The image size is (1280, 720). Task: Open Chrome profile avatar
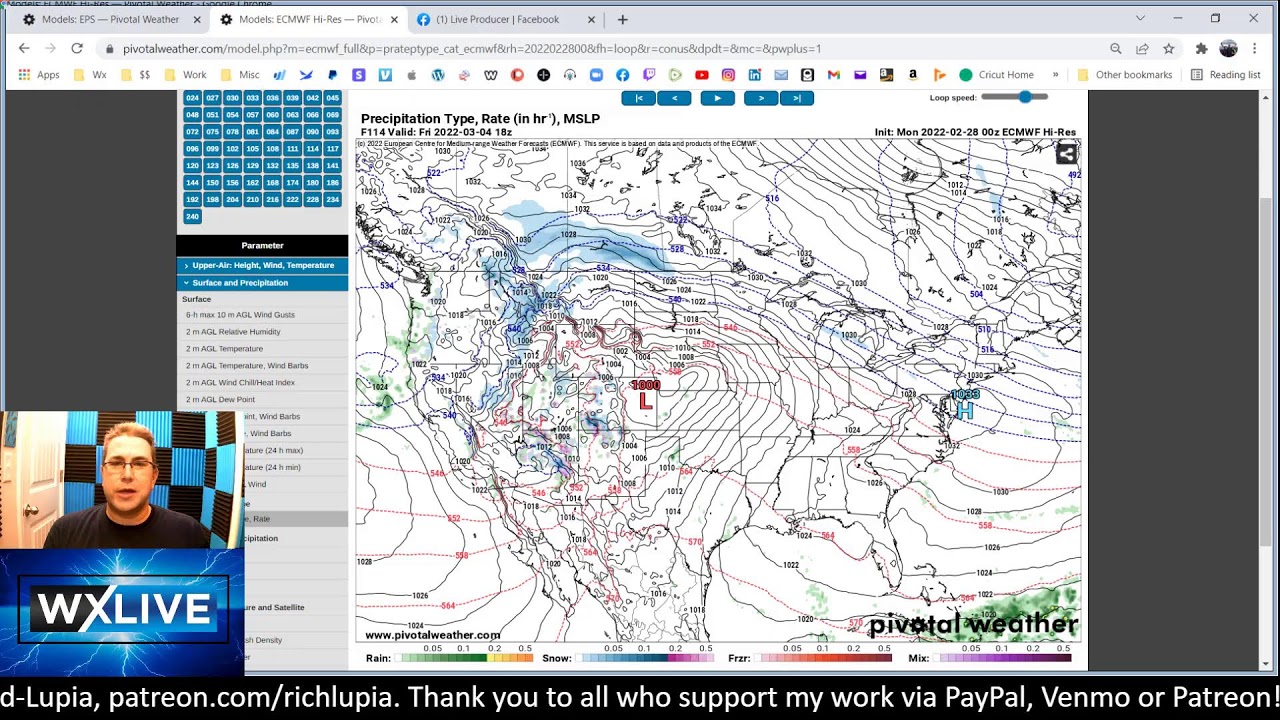click(x=1229, y=48)
